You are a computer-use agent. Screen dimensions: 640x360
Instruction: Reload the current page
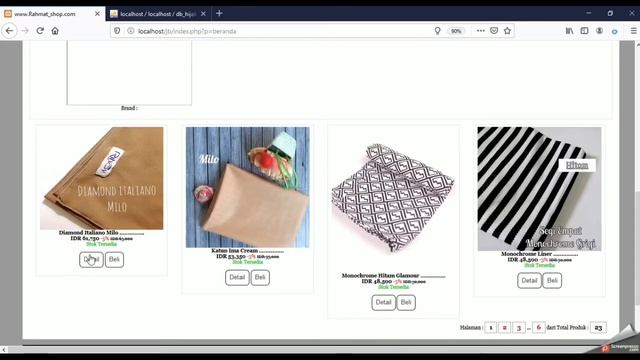click(x=40, y=31)
